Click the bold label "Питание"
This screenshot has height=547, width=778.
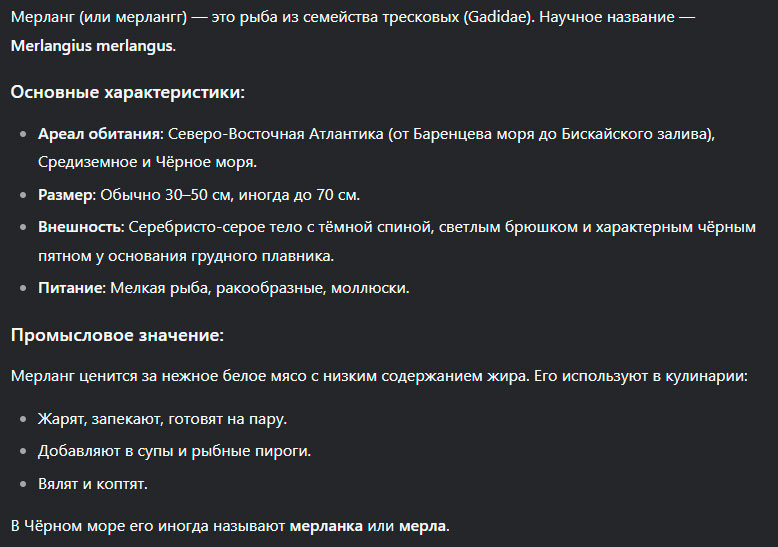click(x=71, y=288)
